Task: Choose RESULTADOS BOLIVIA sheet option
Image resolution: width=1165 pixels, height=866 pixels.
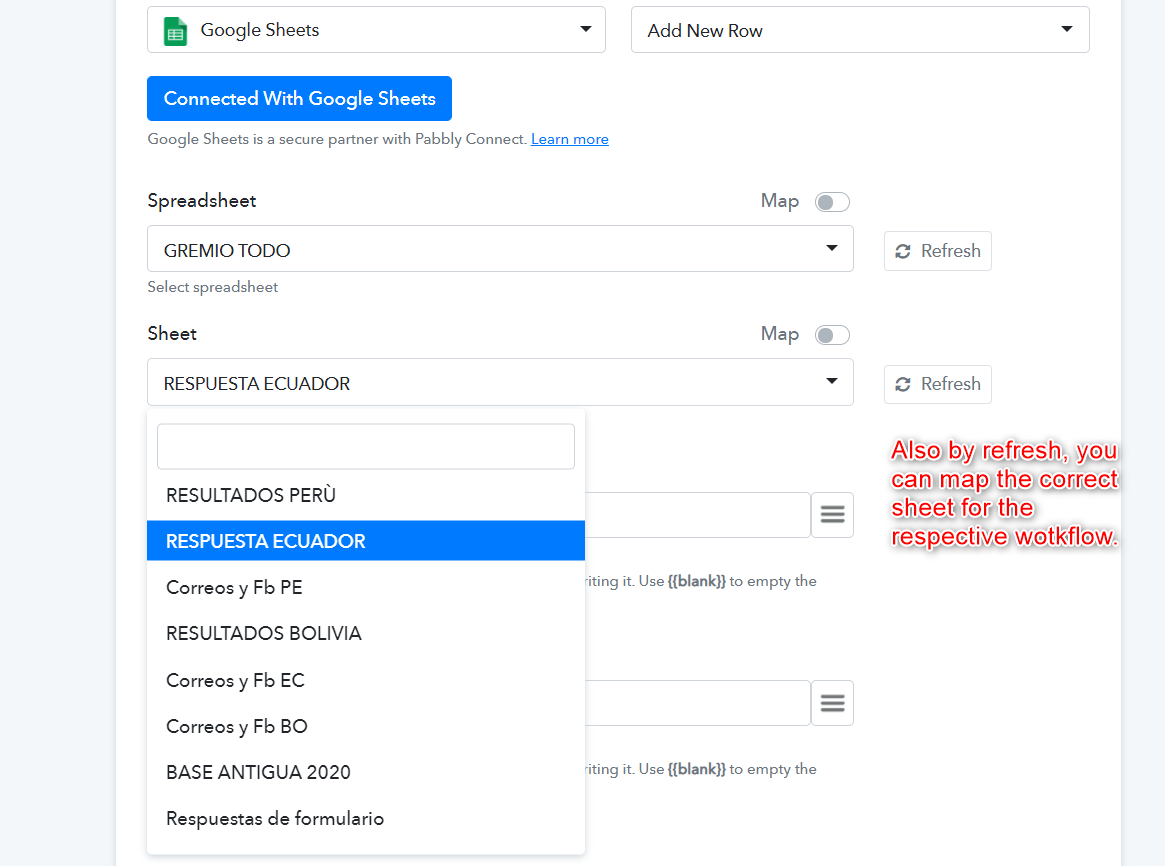Action: click(x=366, y=634)
